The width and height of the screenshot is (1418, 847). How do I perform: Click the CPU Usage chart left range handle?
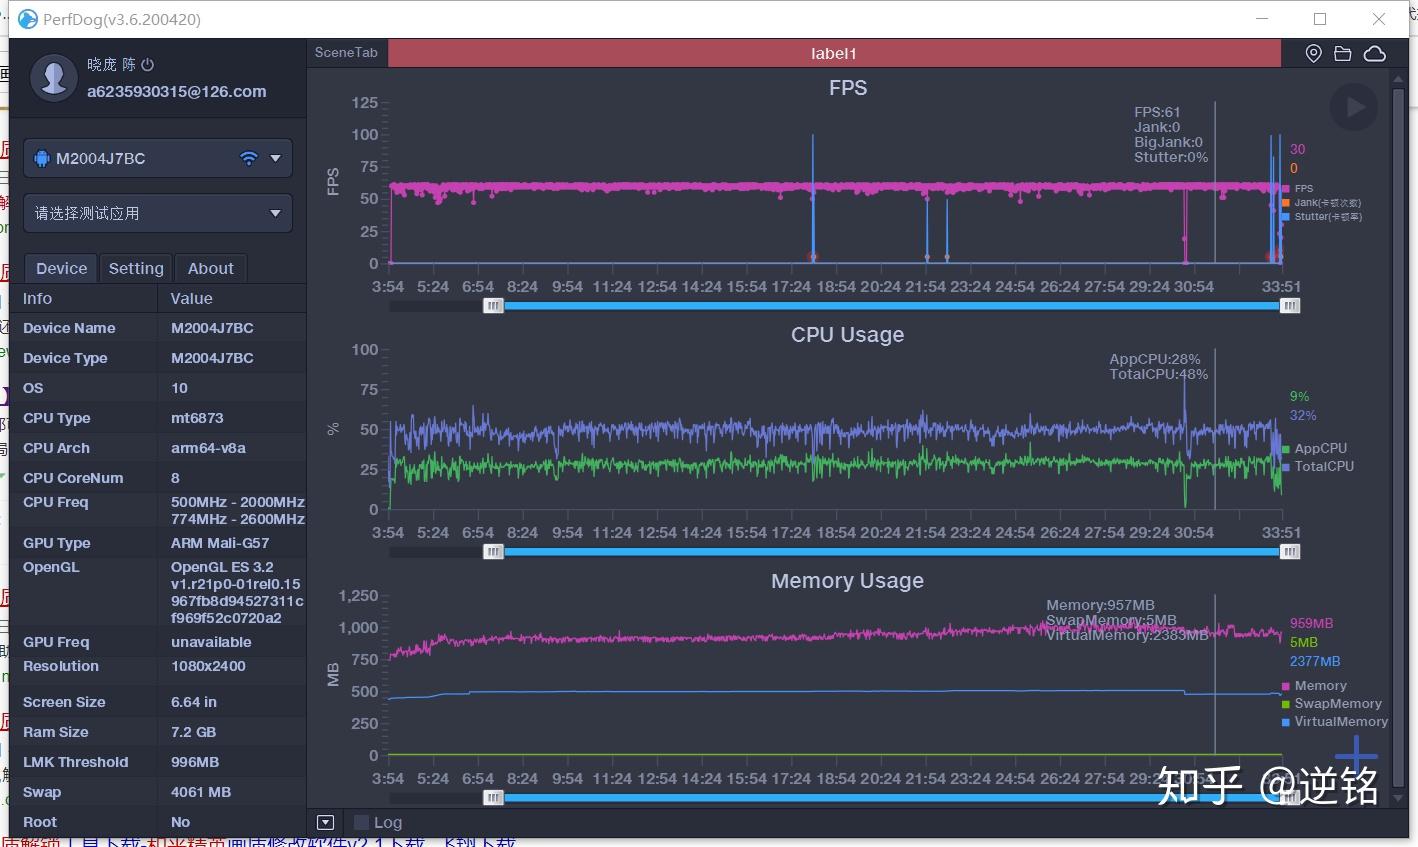(493, 552)
